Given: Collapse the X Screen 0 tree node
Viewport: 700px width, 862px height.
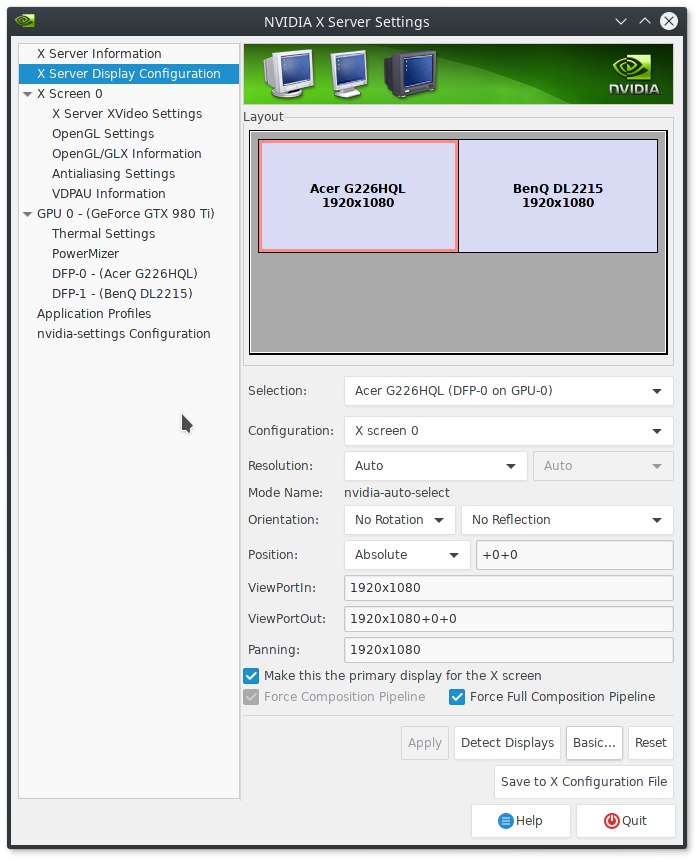Looking at the screenshot, I should coord(27,94).
